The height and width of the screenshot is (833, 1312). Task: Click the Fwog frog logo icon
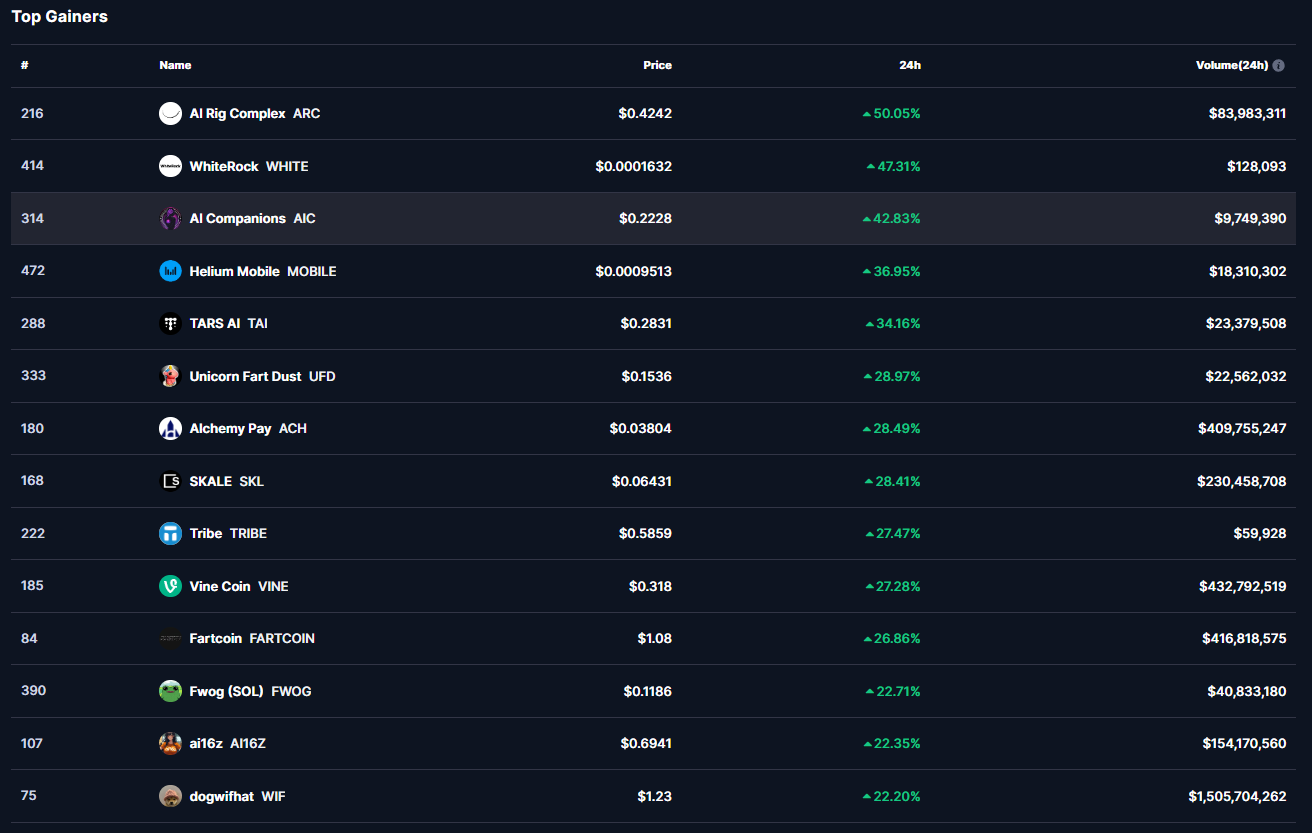pyautogui.click(x=170, y=691)
